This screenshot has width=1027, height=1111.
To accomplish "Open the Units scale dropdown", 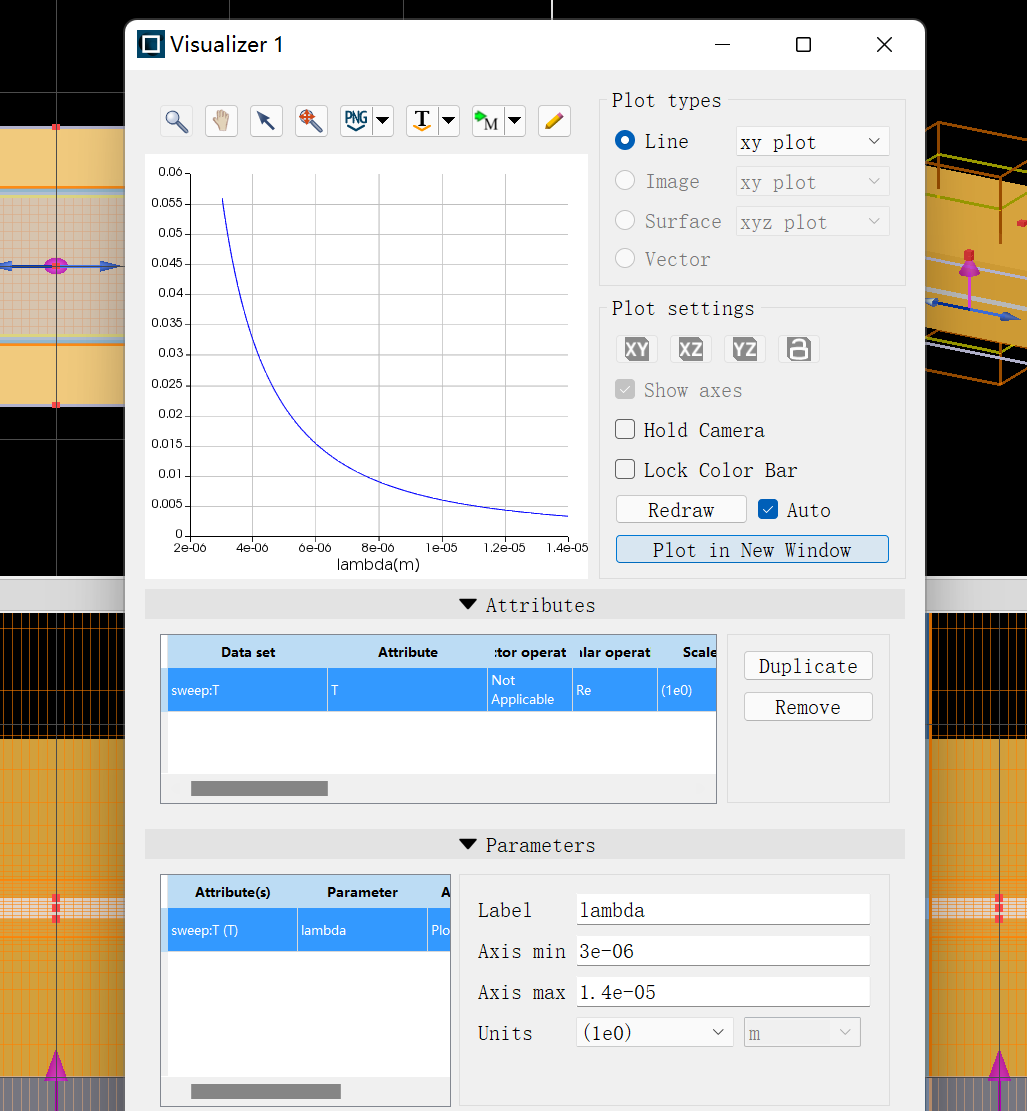I will point(654,1033).
